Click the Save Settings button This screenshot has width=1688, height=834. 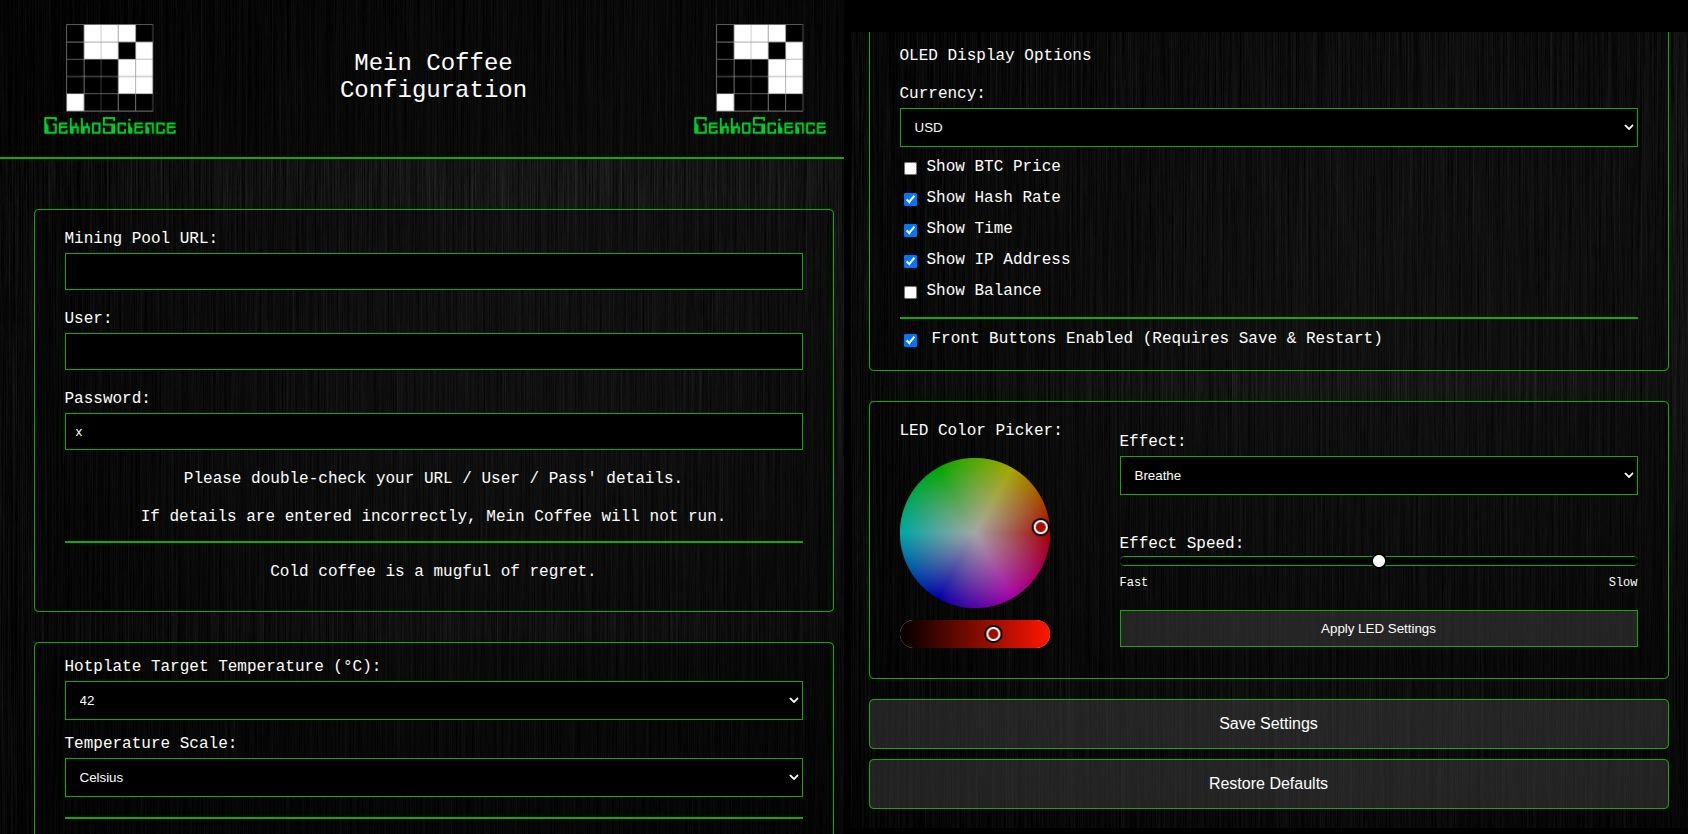click(x=1268, y=724)
